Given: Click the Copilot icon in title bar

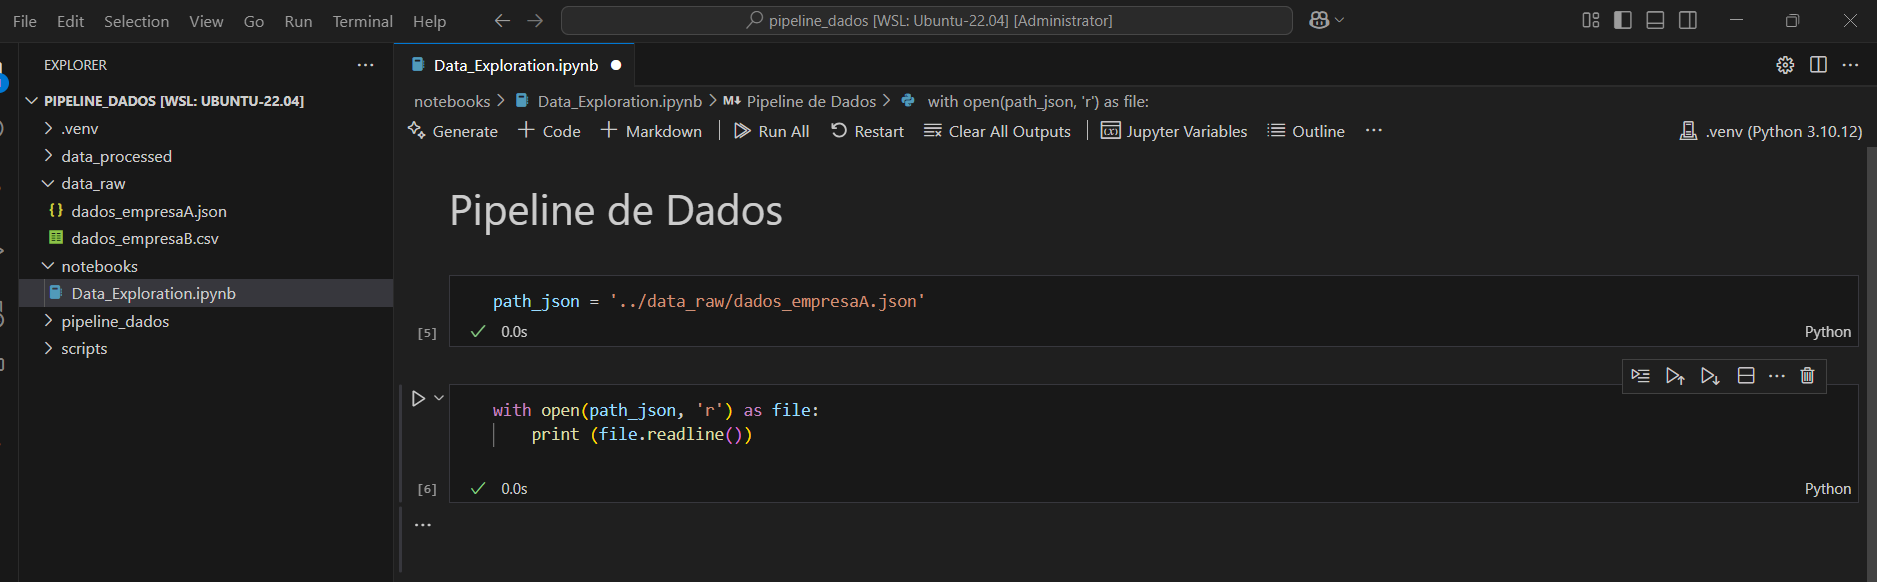Looking at the screenshot, I should 1319,20.
